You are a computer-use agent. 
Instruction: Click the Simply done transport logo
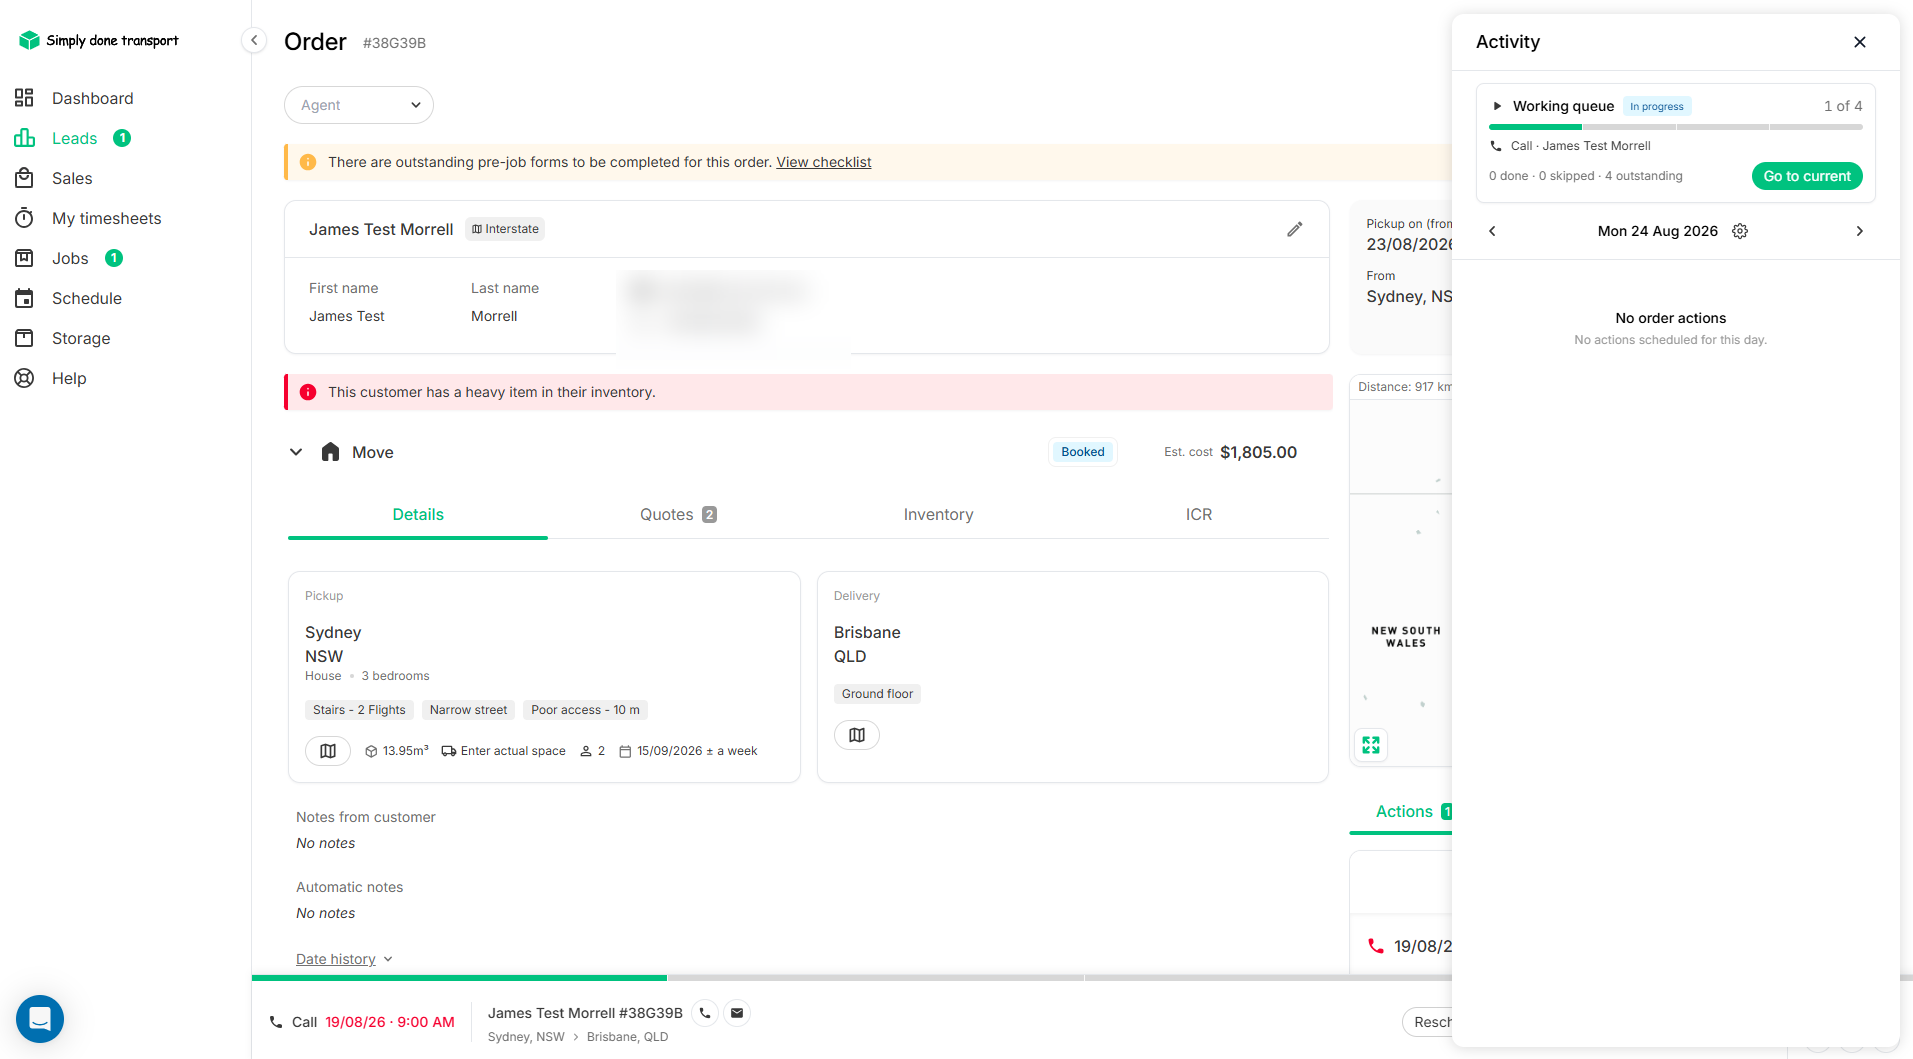pyautogui.click(x=98, y=40)
